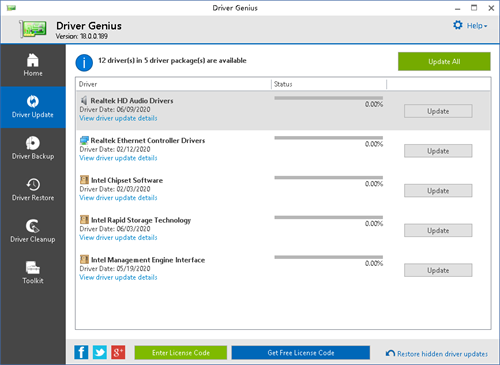The image size is (500, 365).
Task: Select the Realtek Ethernet Controller Drivers title
Action: (148, 140)
